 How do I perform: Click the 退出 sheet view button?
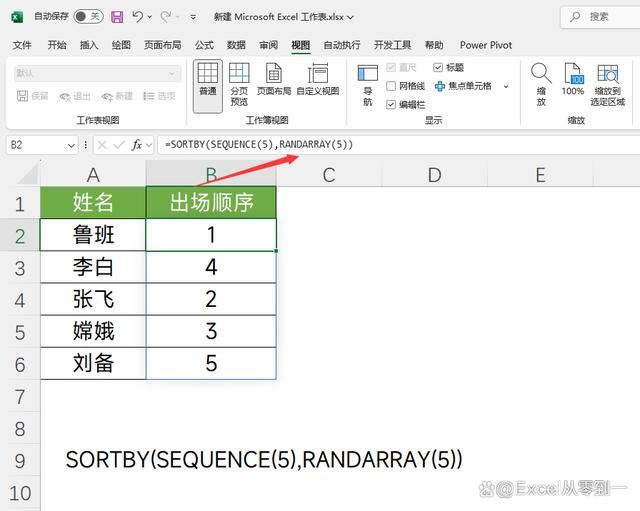(x=75, y=96)
